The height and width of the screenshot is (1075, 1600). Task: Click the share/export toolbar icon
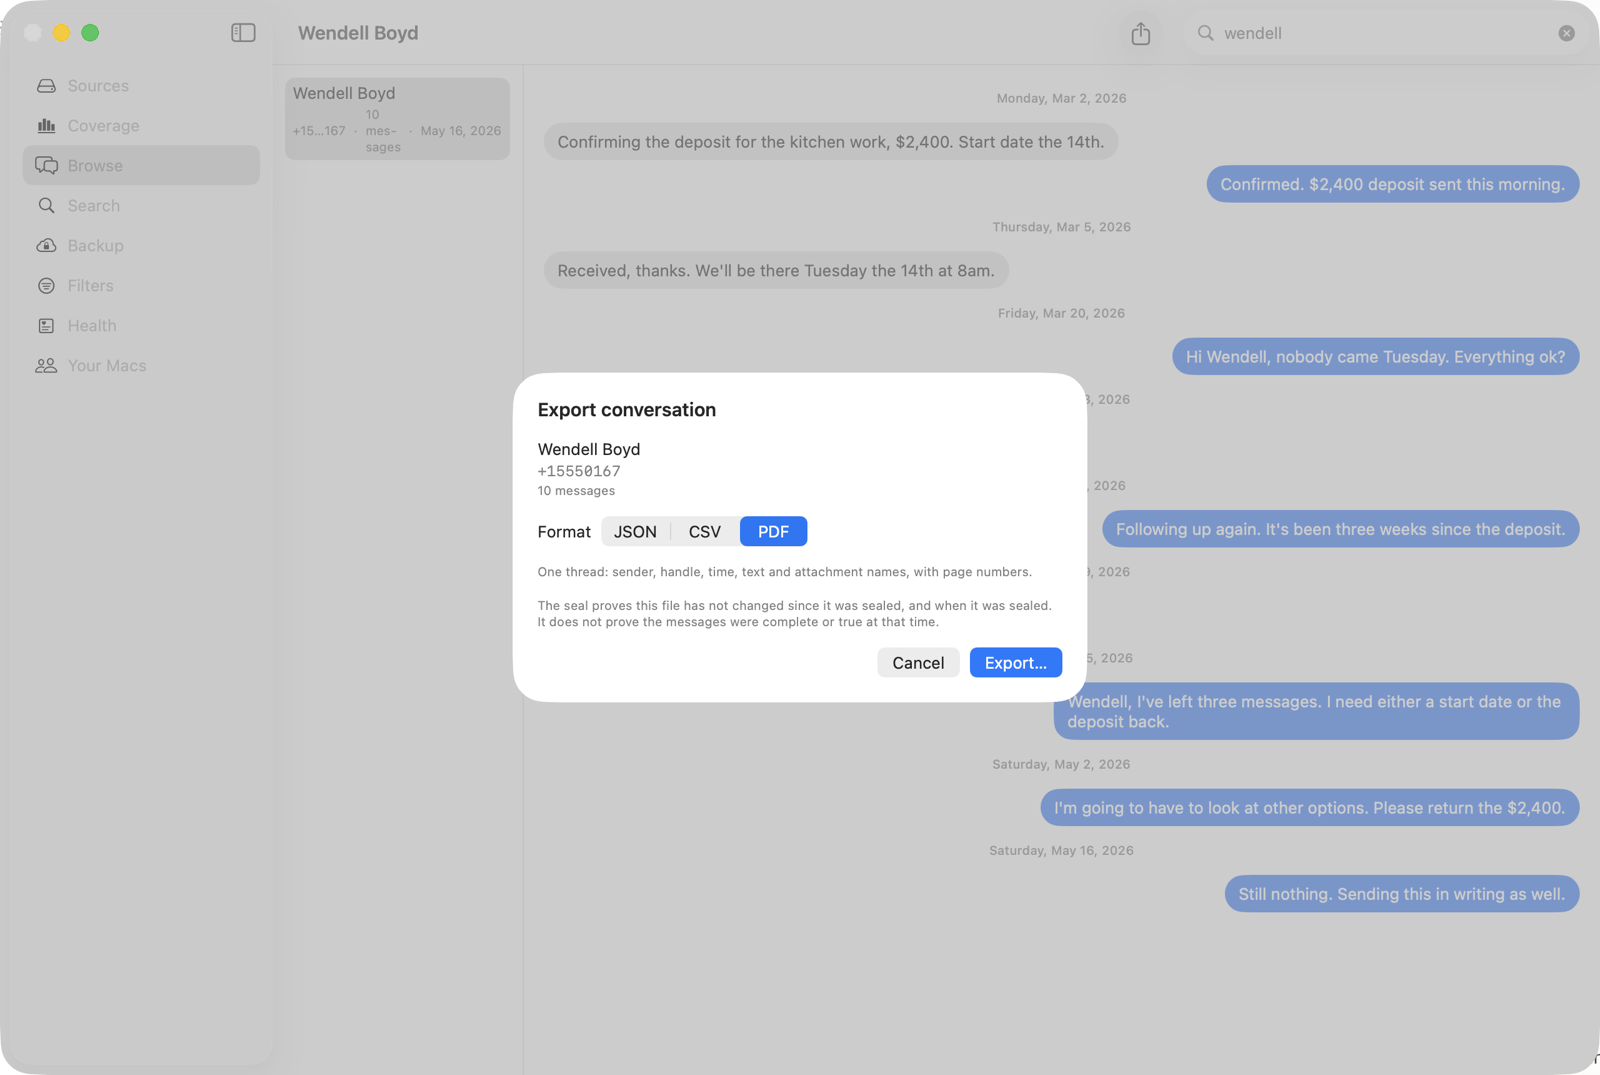coord(1141,33)
